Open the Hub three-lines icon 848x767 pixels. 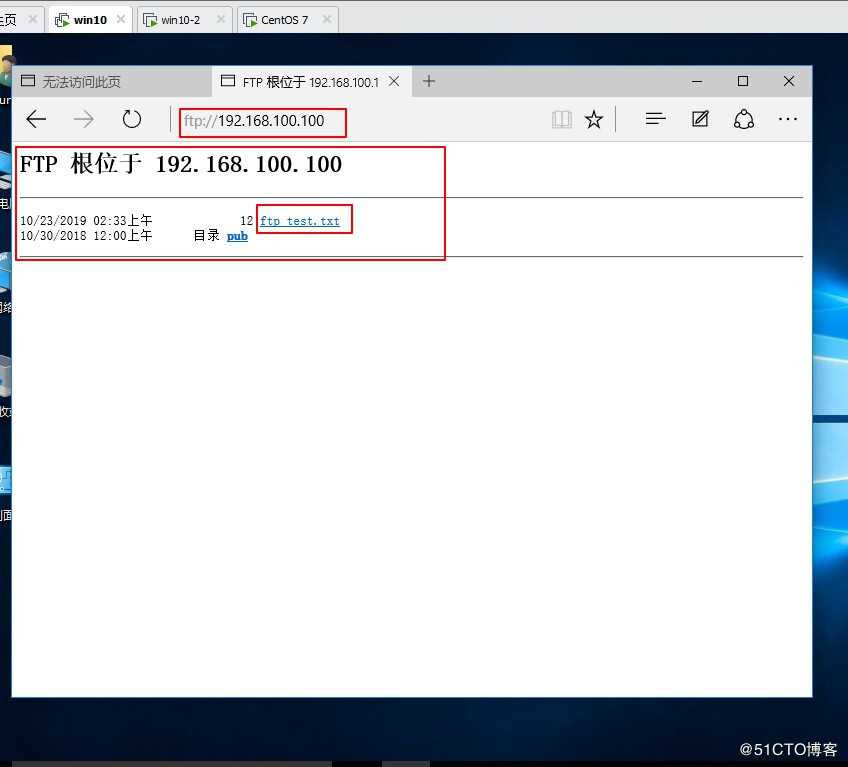[655, 118]
